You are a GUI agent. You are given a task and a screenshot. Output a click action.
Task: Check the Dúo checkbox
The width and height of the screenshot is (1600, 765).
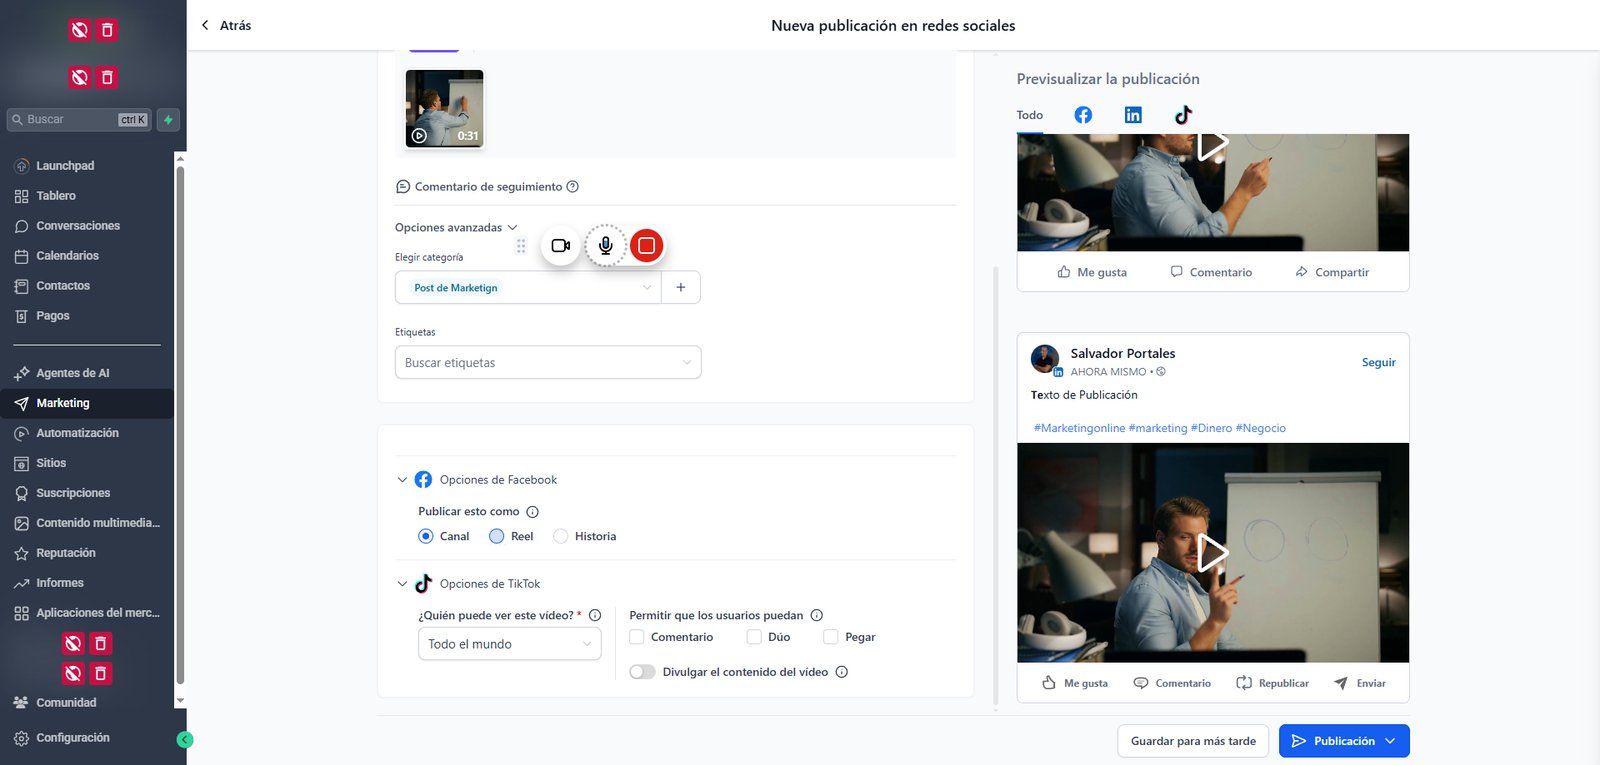tap(754, 637)
